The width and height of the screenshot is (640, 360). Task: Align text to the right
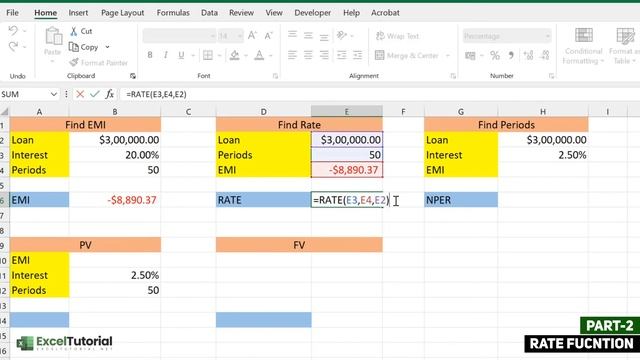click(x=324, y=55)
